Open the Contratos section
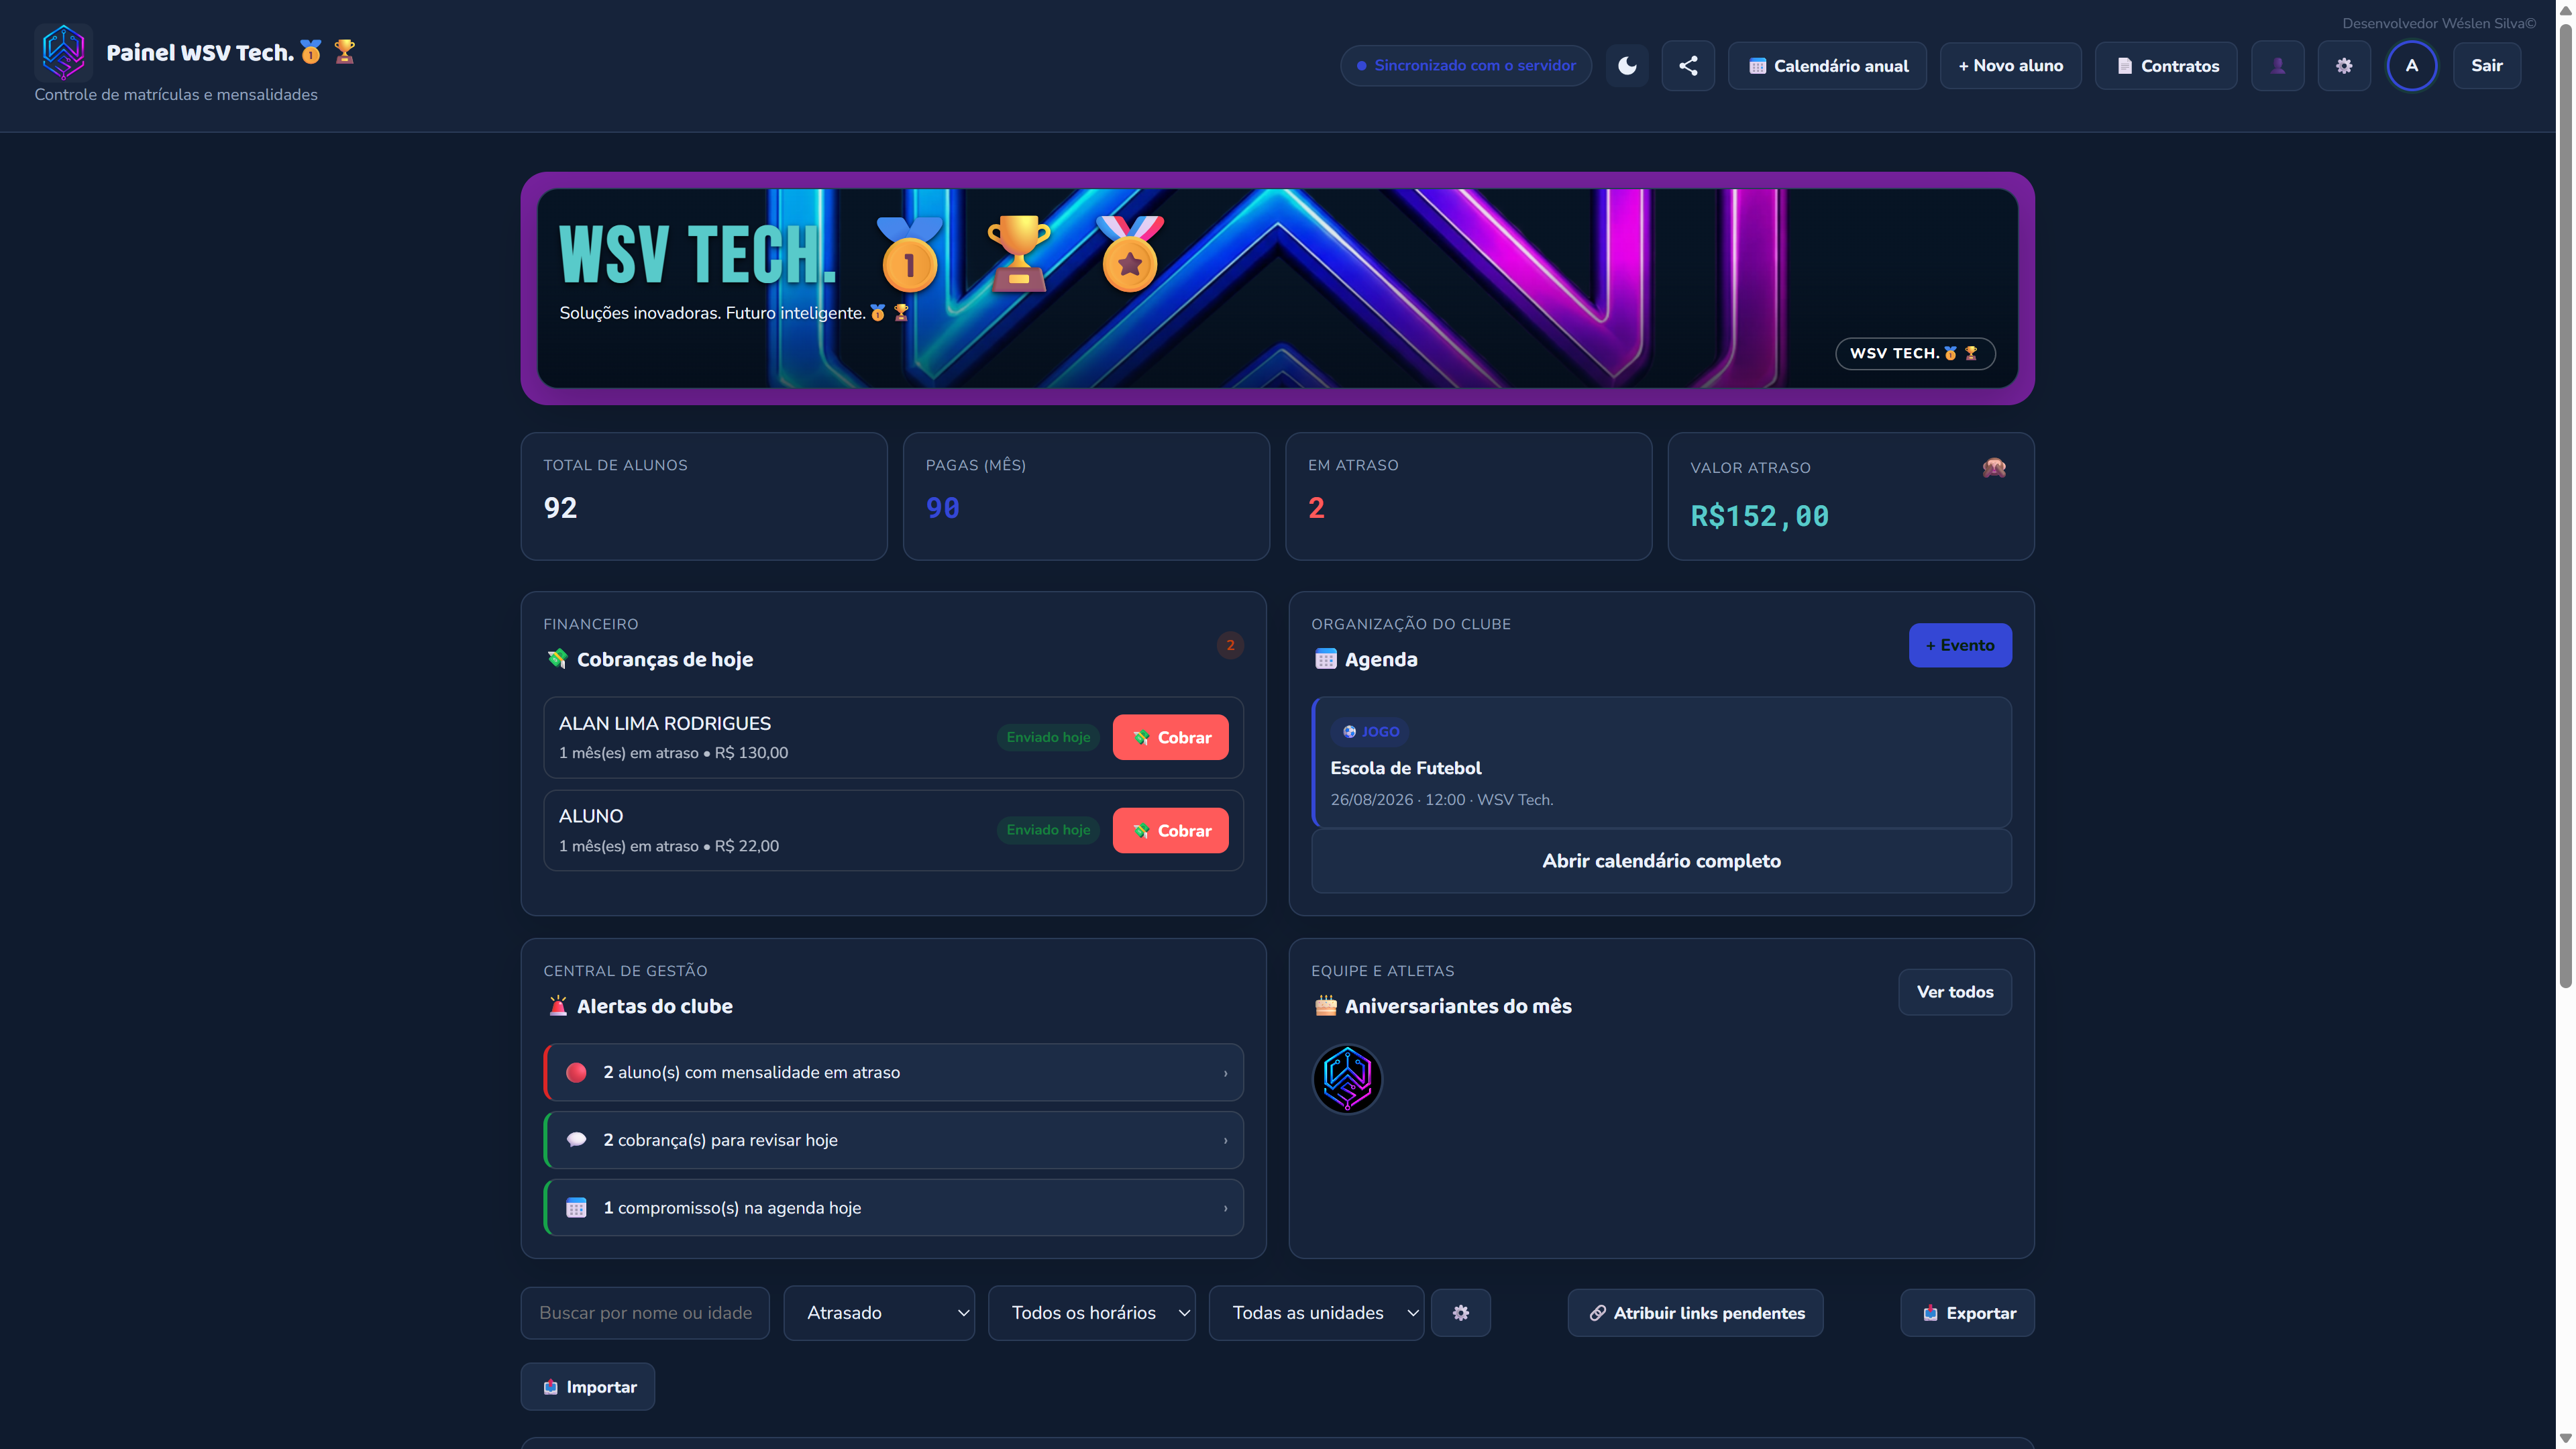The width and height of the screenshot is (2576, 1449). click(x=2166, y=66)
